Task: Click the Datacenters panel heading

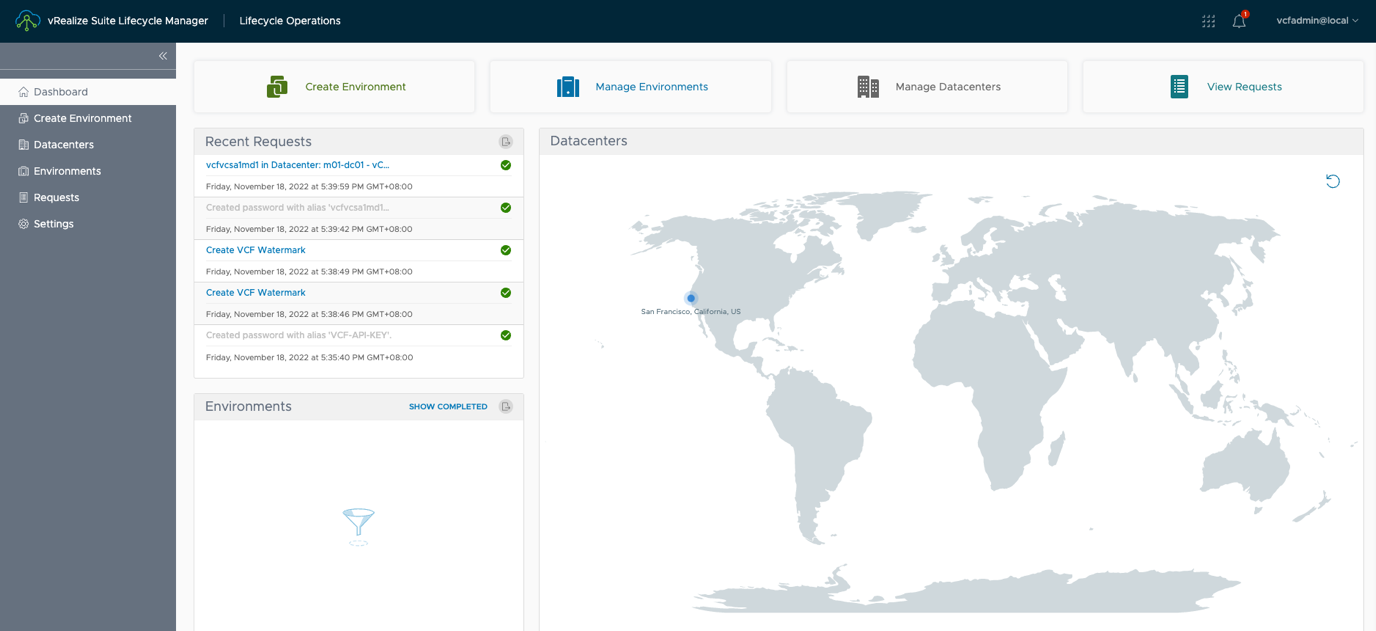Action: (589, 141)
